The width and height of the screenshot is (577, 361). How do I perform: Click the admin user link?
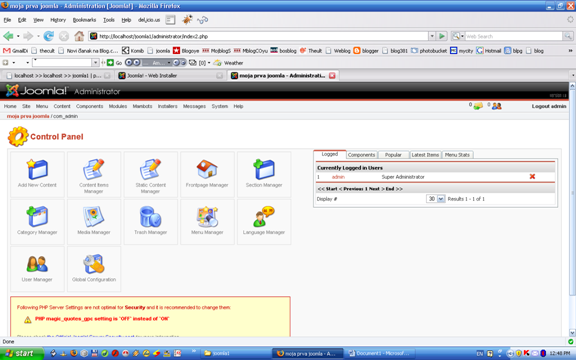tap(338, 177)
